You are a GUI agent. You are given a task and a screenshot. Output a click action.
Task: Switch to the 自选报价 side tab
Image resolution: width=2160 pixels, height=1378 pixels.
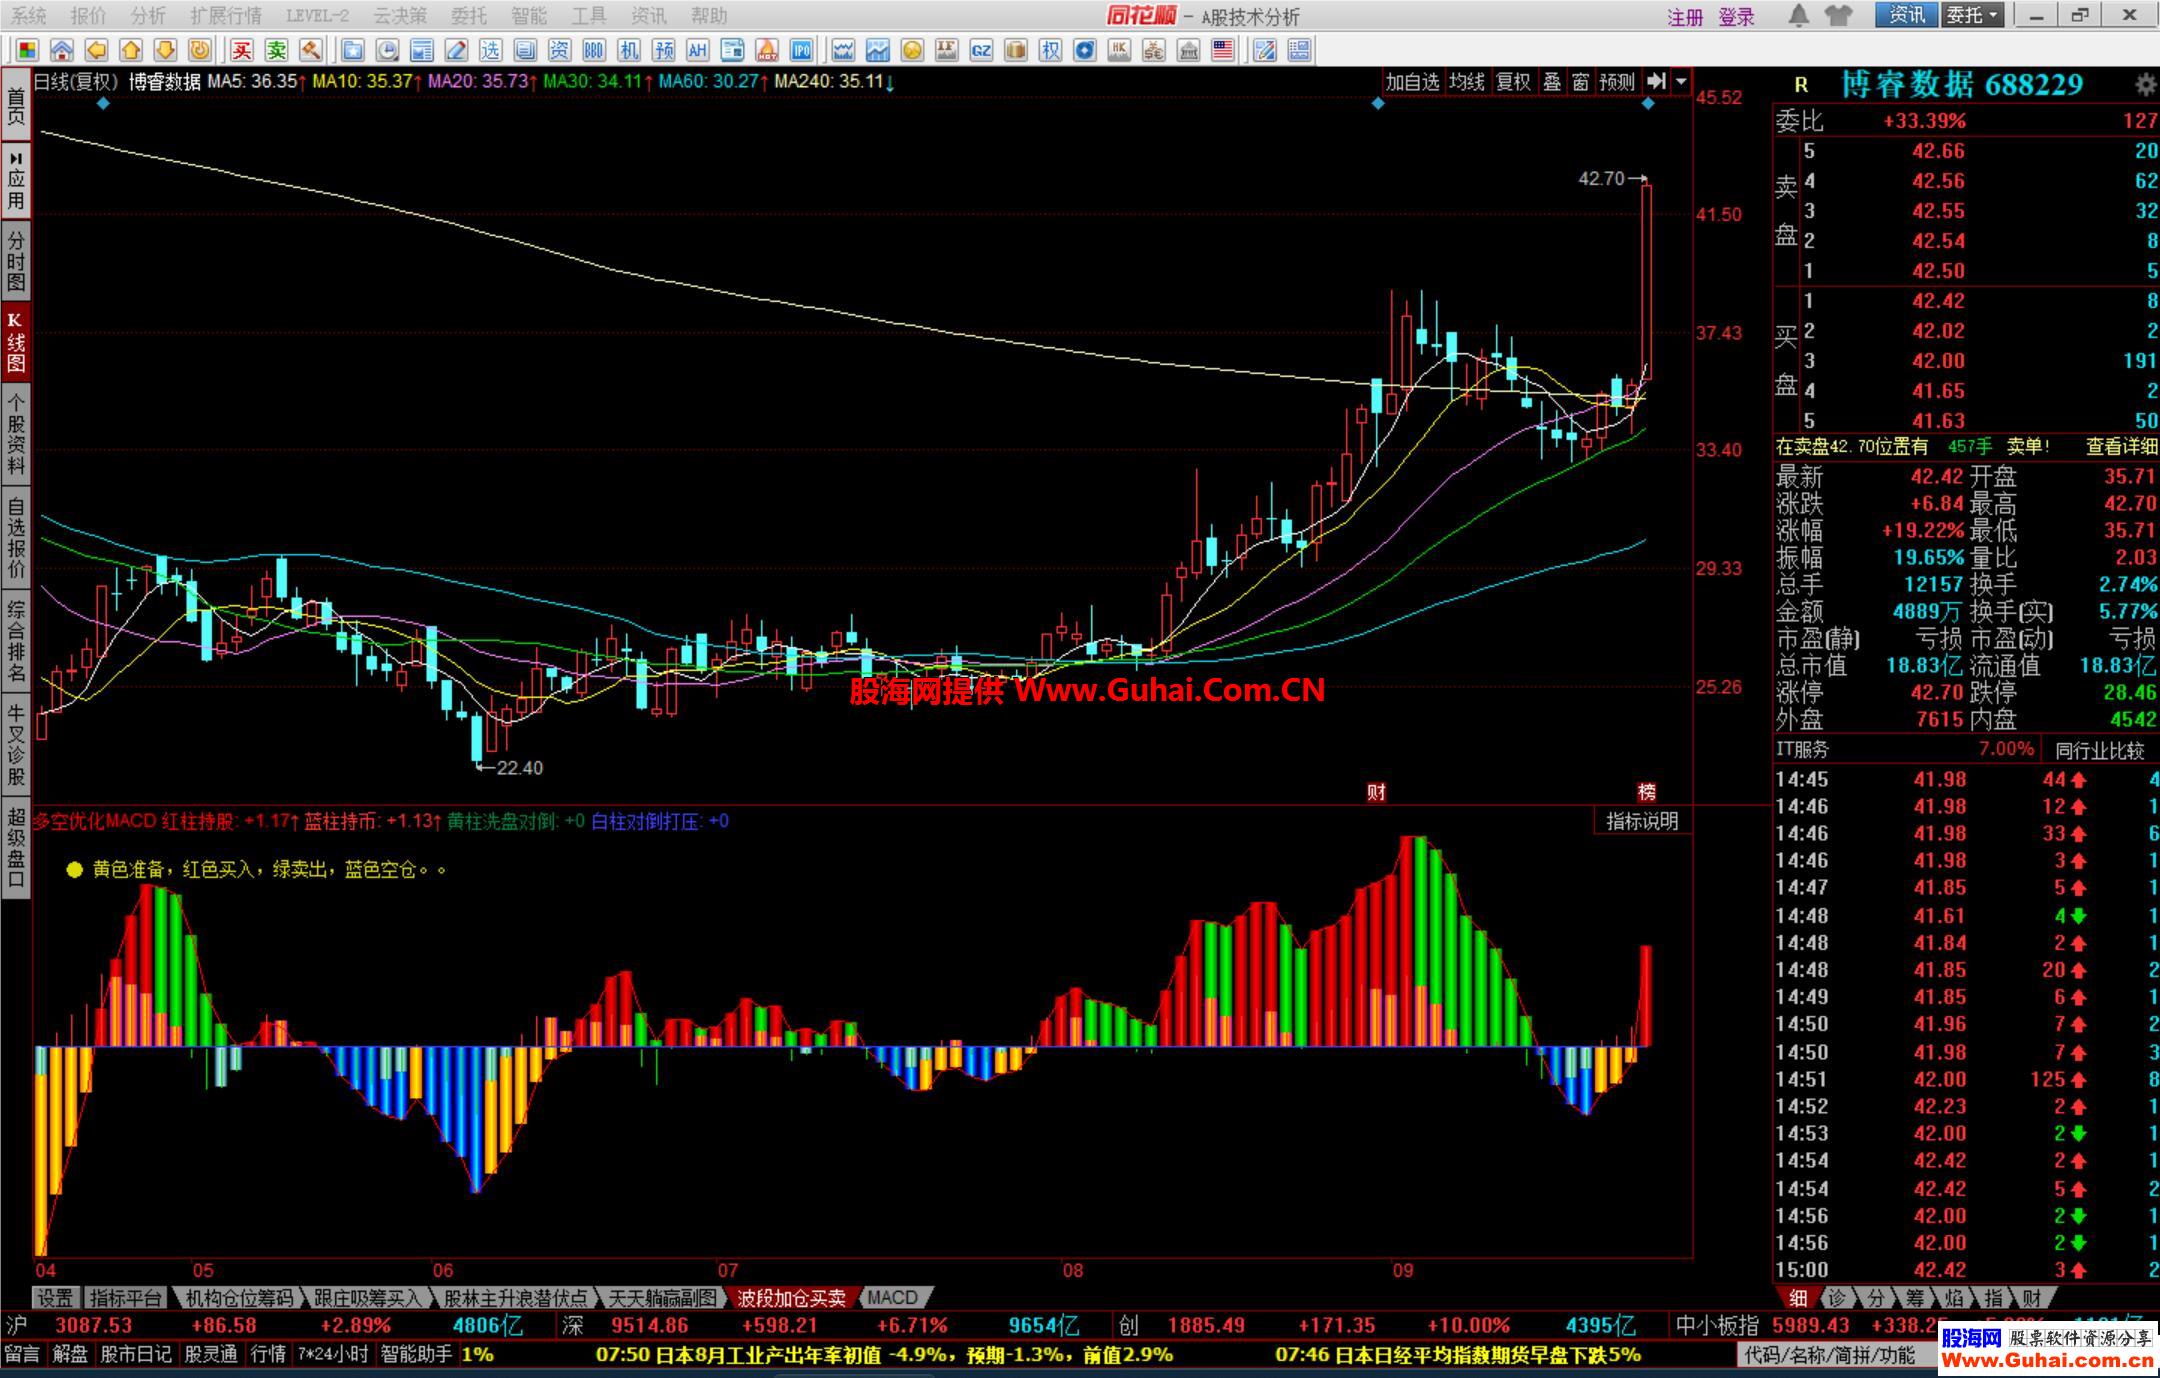tap(16, 537)
